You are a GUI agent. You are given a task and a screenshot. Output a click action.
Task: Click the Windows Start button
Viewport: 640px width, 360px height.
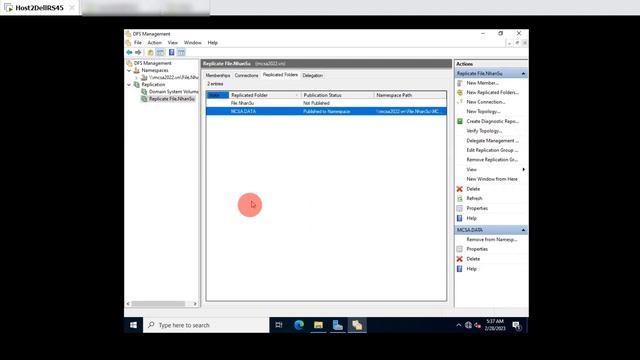pos(133,325)
